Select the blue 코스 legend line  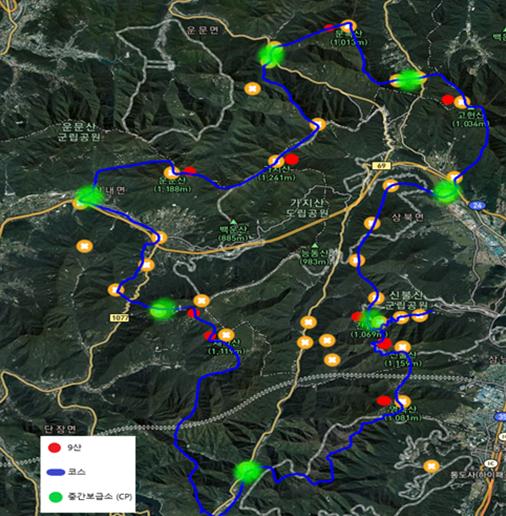[x=56, y=472]
